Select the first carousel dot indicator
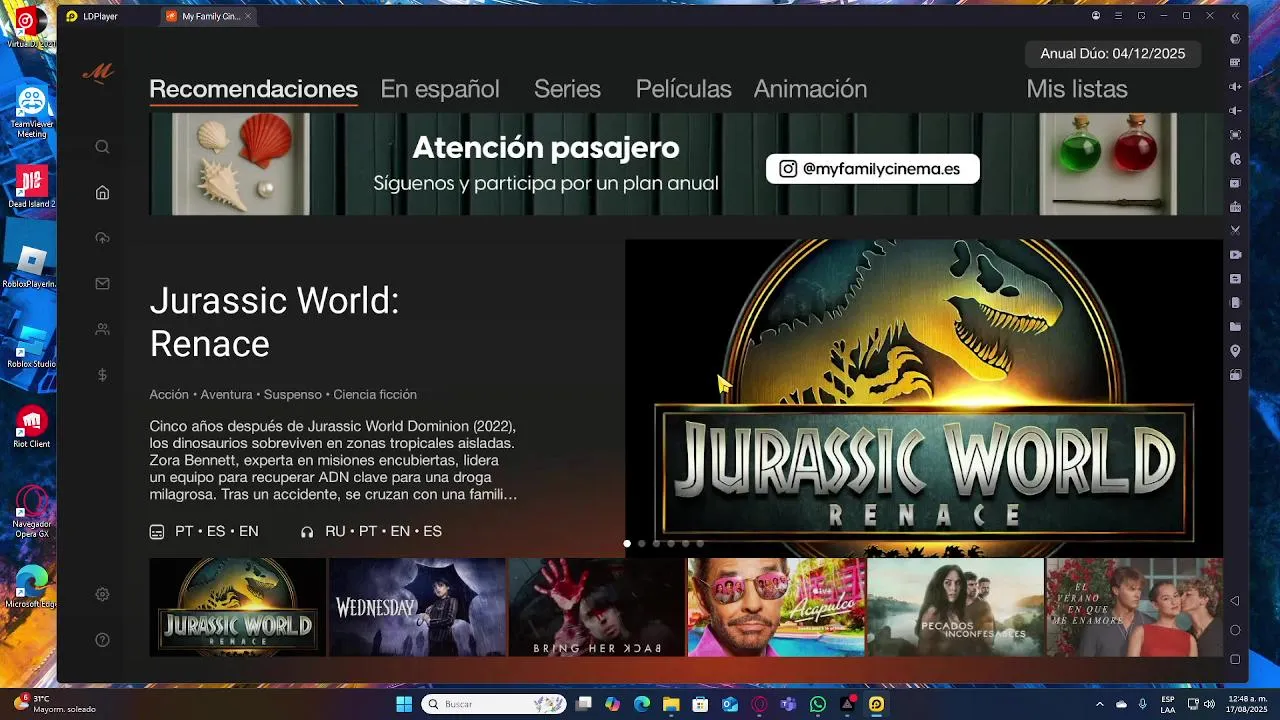The width and height of the screenshot is (1280, 720). tap(627, 544)
